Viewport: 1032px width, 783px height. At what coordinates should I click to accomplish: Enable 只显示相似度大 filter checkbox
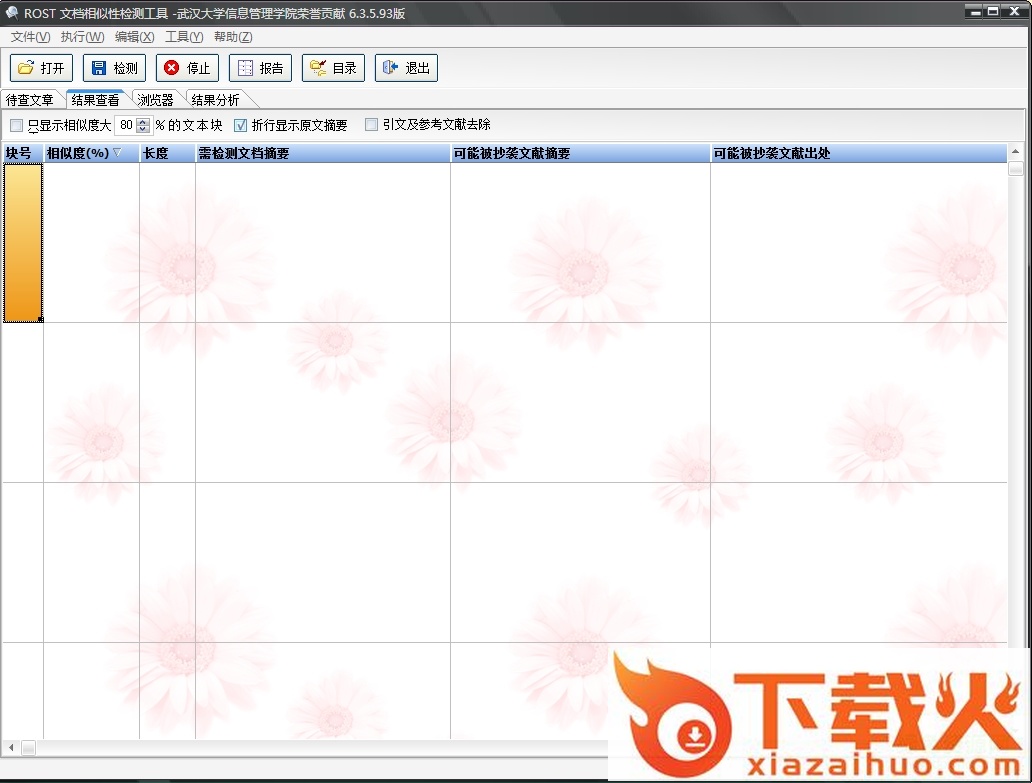16,125
